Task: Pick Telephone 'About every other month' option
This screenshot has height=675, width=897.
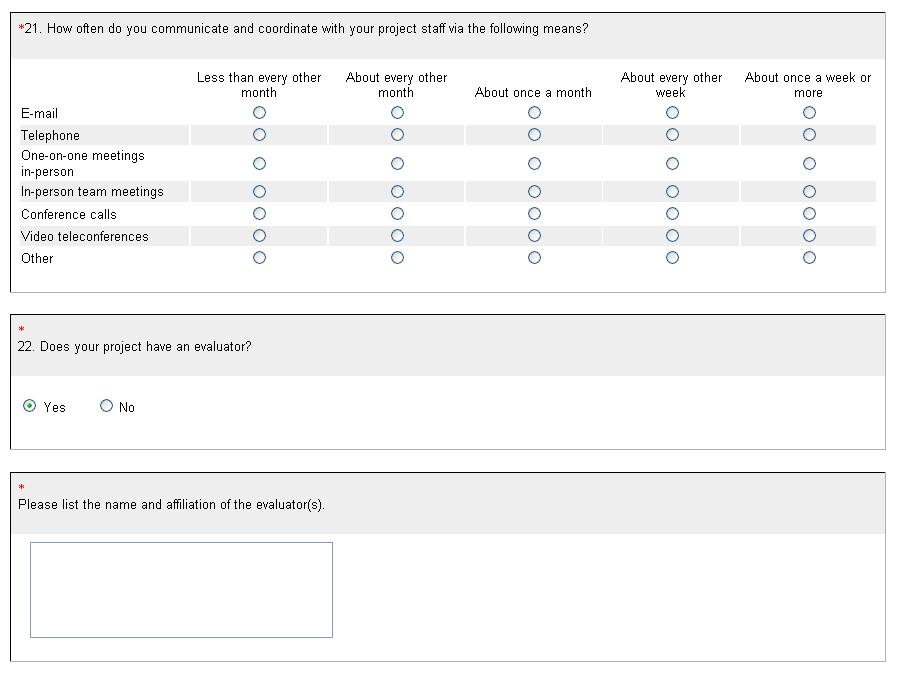Action: [x=397, y=135]
